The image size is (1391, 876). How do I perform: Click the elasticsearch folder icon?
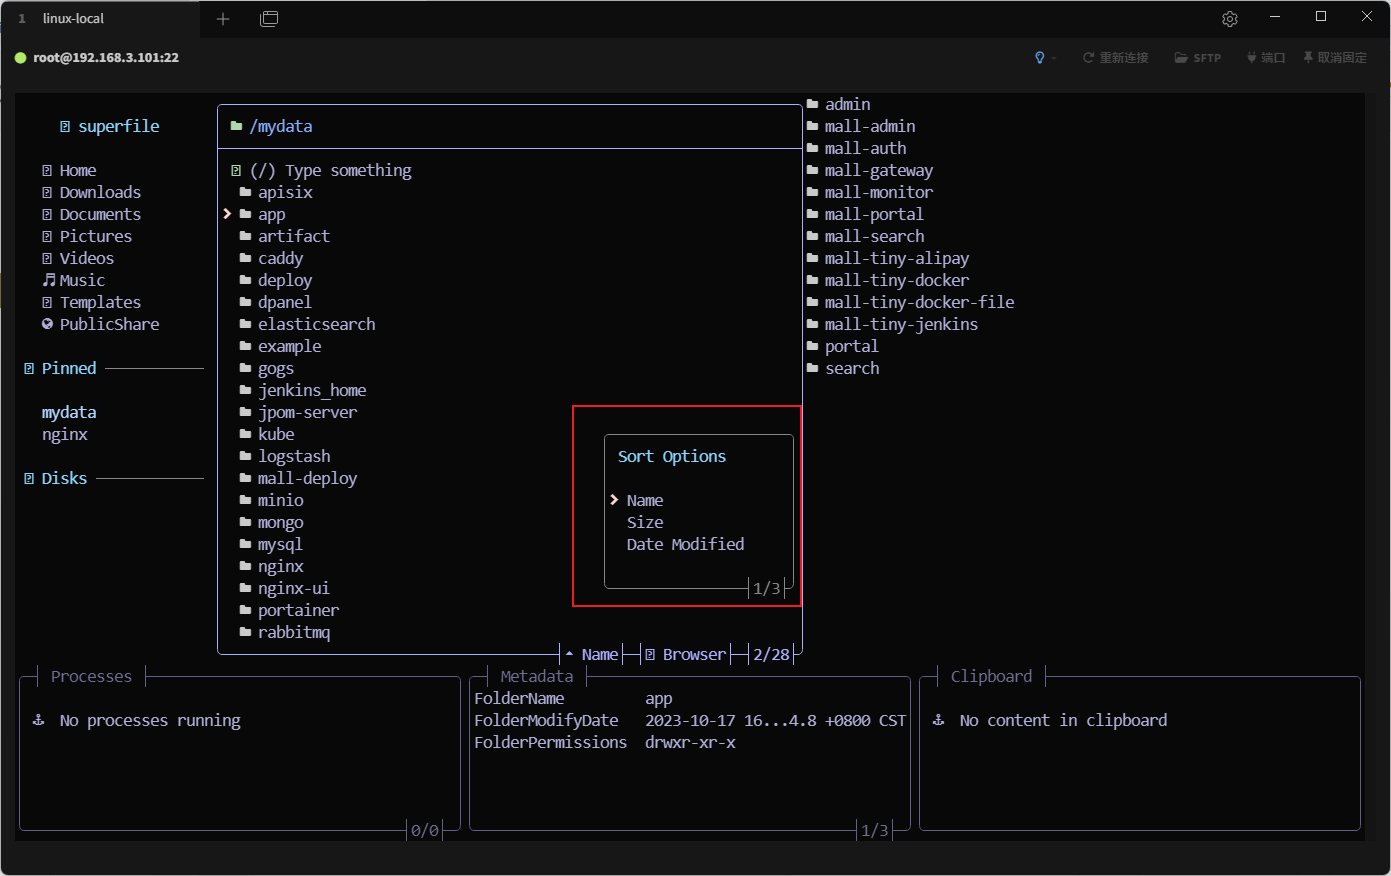(245, 324)
